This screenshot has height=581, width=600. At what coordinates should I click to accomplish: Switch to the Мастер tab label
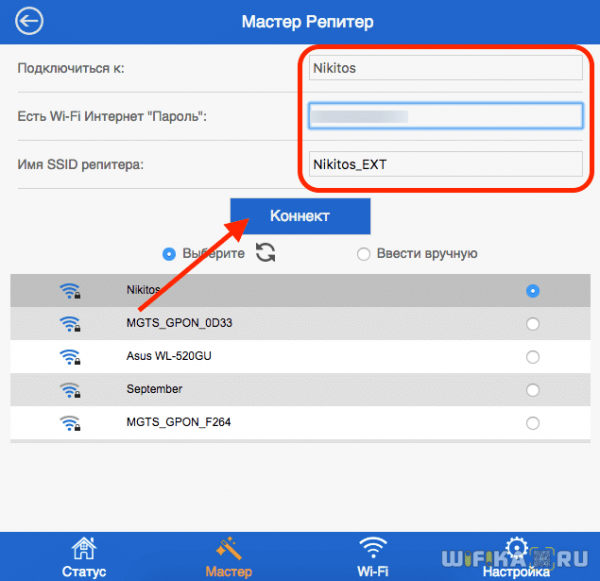pyautogui.click(x=229, y=571)
